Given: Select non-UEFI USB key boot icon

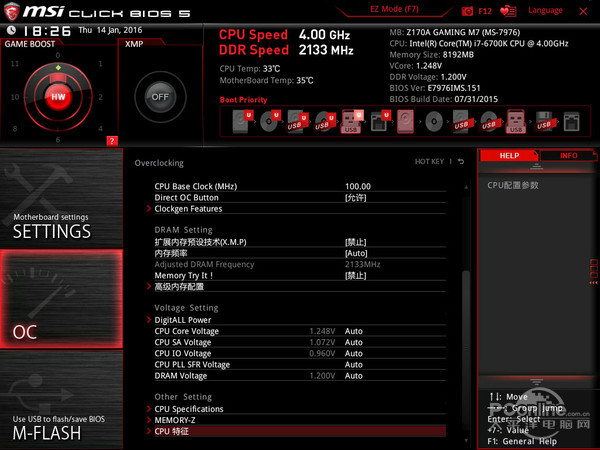Looking at the screenshot, I should [516, 122].
